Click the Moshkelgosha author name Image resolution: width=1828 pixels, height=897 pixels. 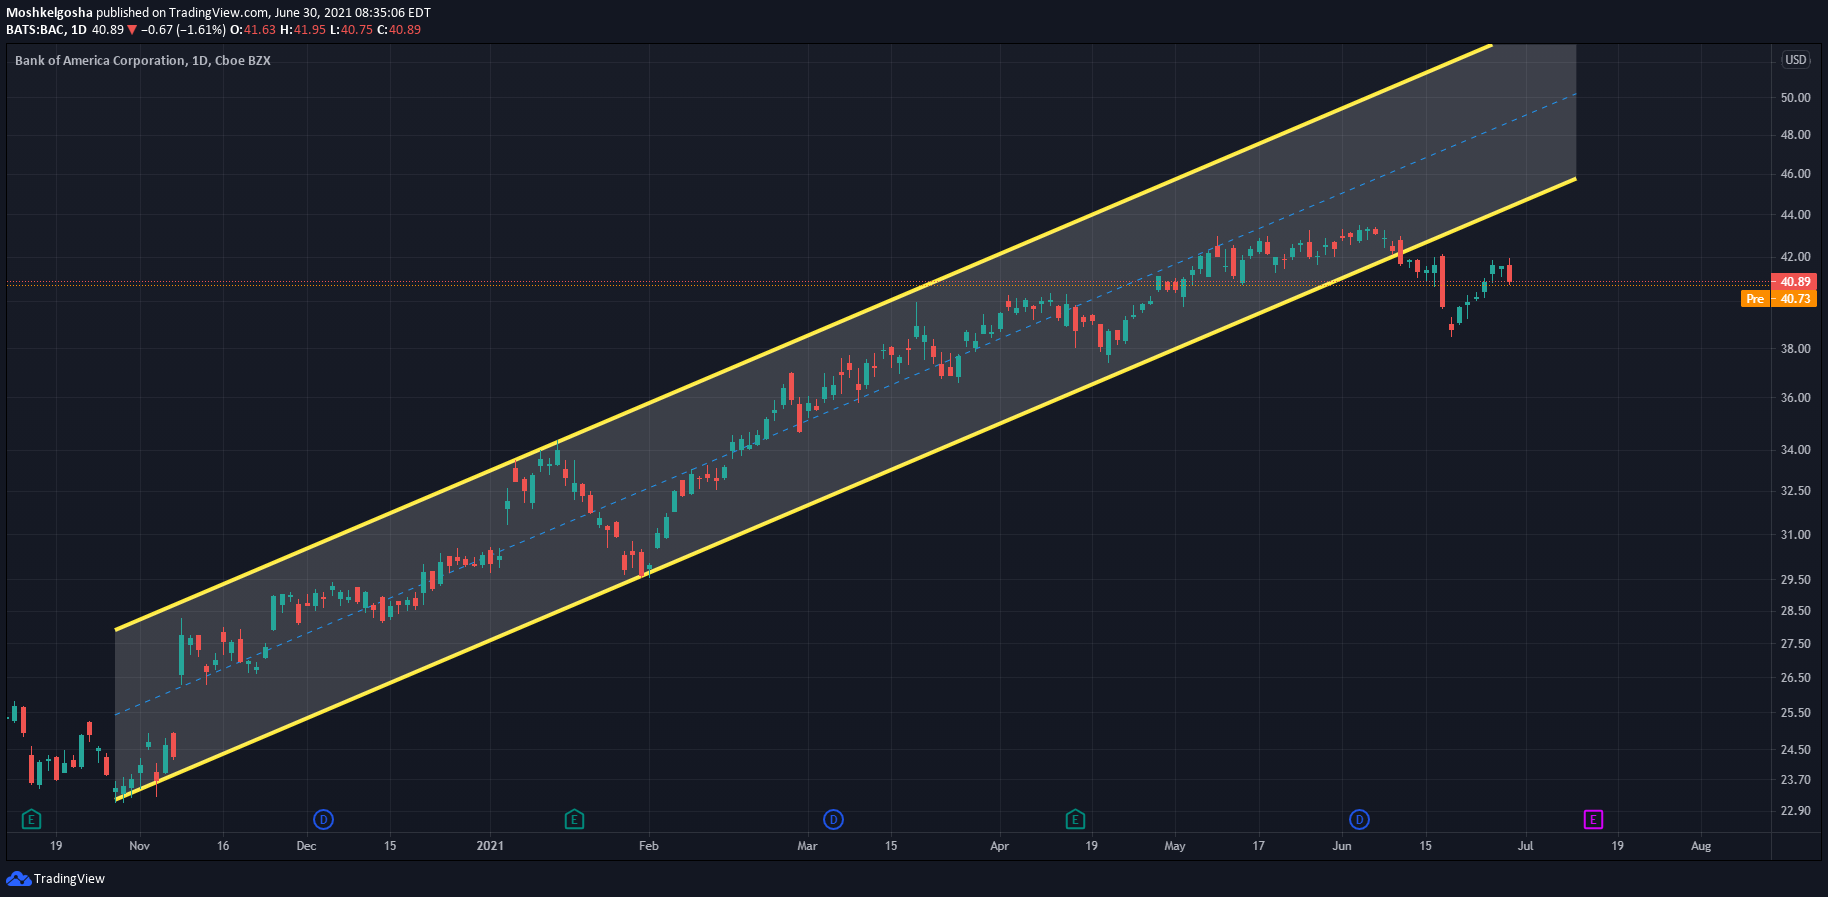point(49,13)
